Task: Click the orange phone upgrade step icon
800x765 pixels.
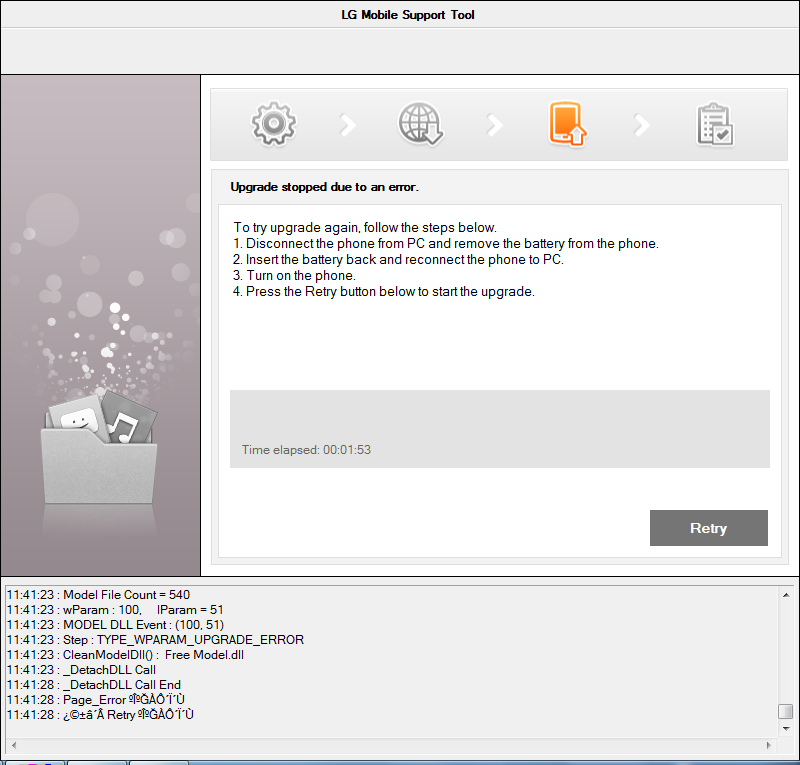Action: [567, 124]
